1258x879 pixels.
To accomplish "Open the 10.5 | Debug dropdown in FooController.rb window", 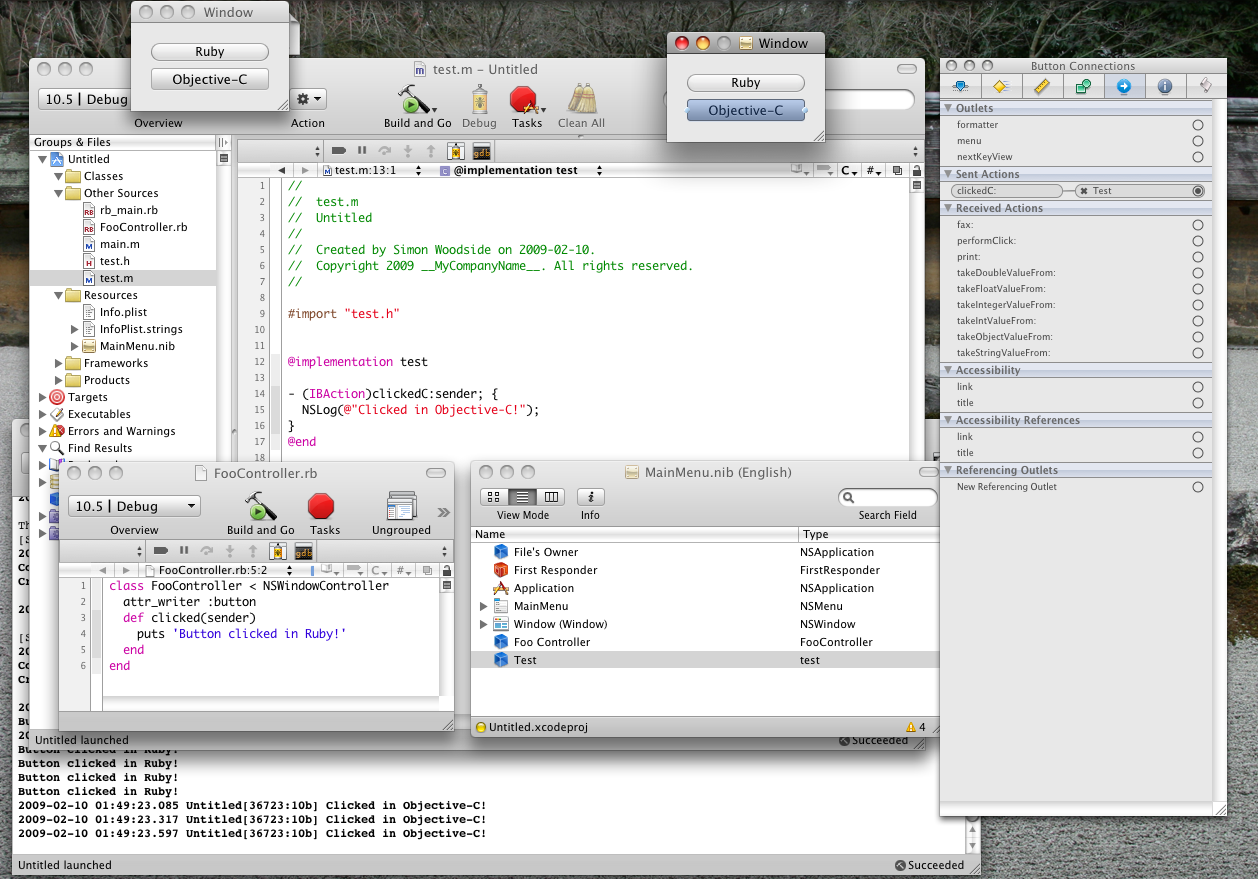I will pos(134,507).
